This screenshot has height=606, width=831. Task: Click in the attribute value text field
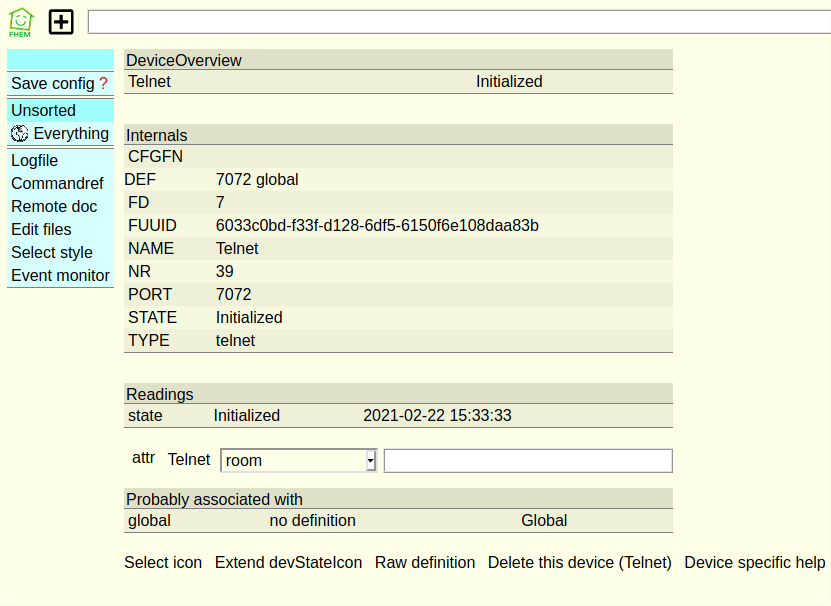click(528, 460)
